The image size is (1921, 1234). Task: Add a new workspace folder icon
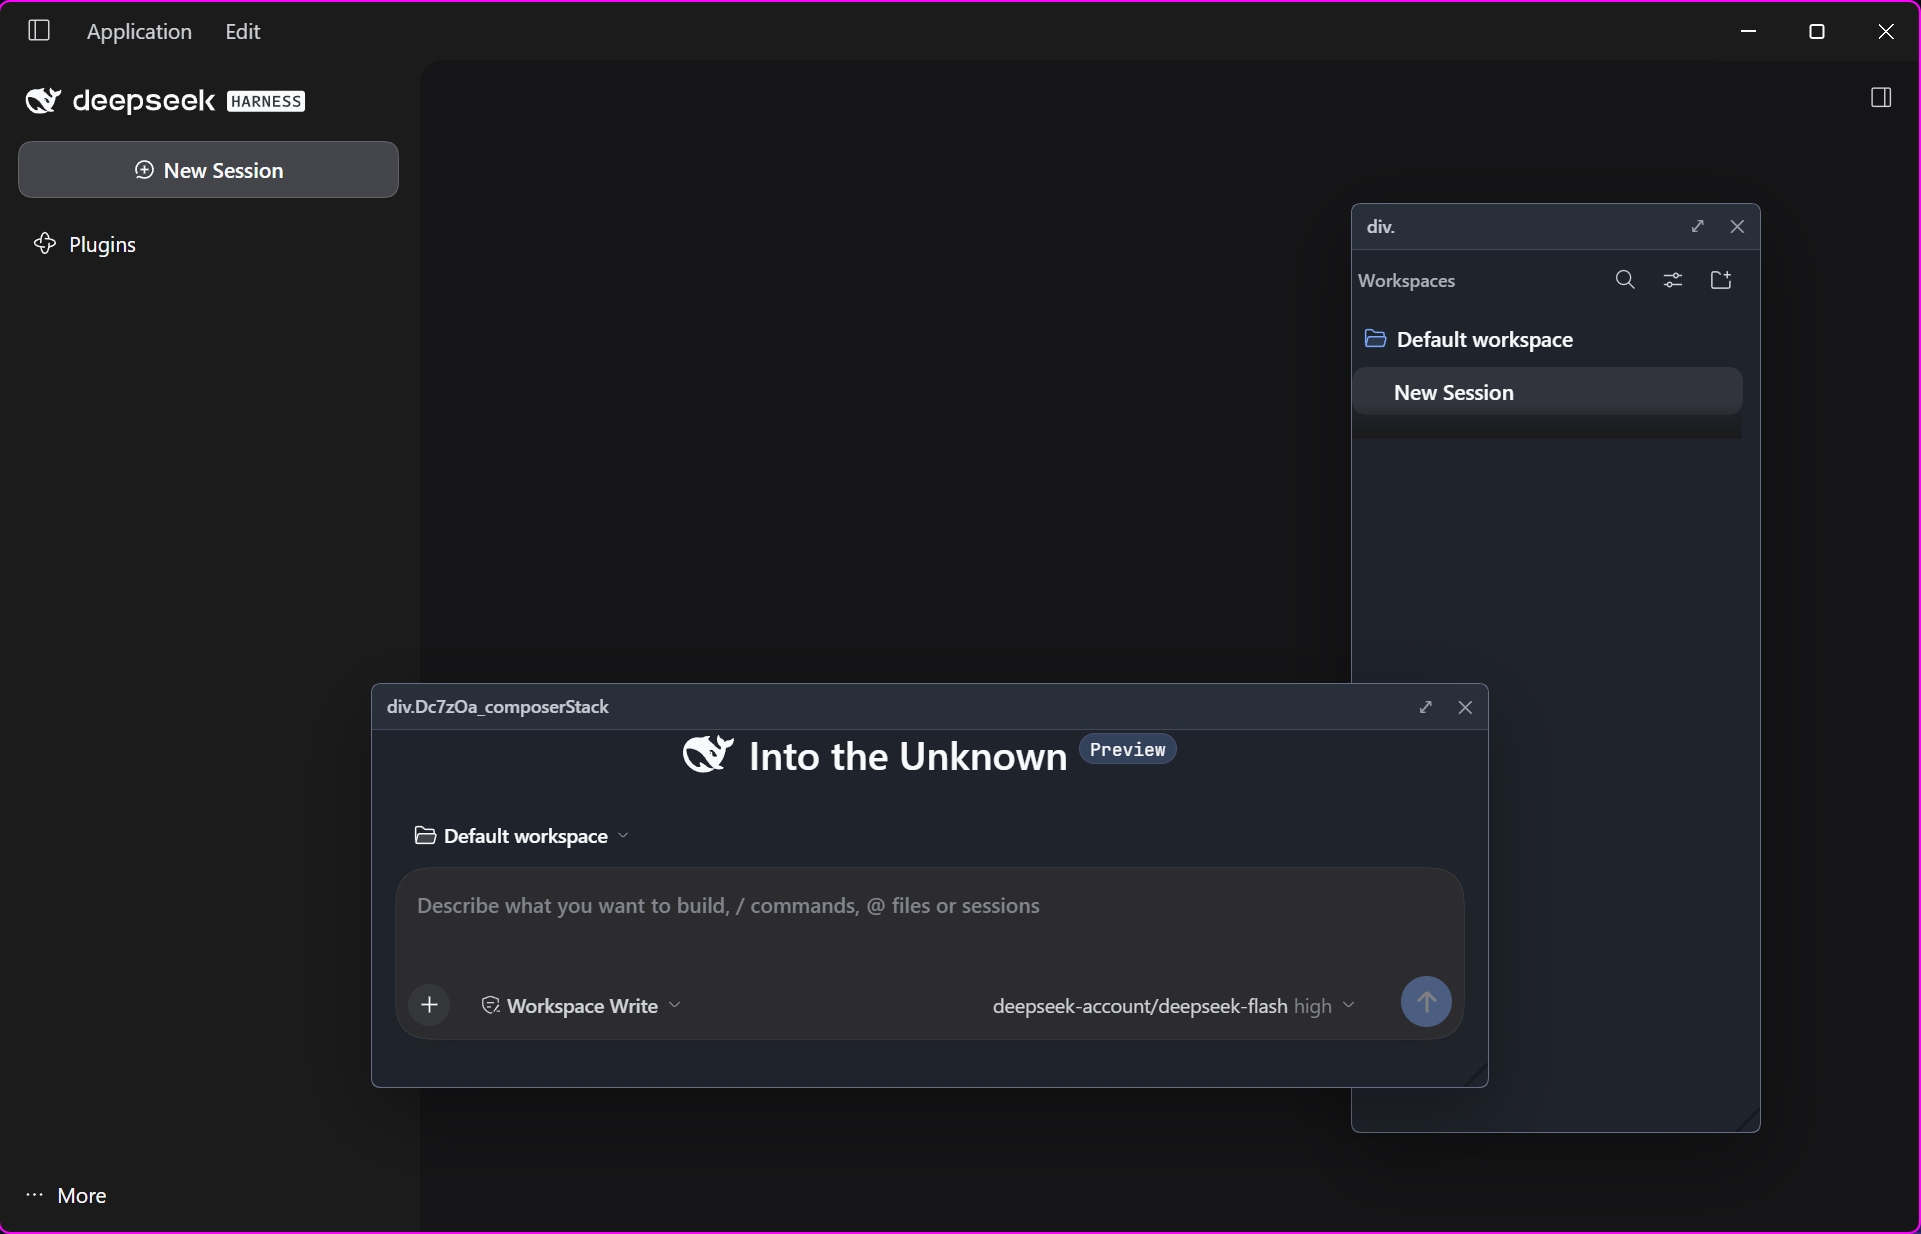pos(1721,280)
